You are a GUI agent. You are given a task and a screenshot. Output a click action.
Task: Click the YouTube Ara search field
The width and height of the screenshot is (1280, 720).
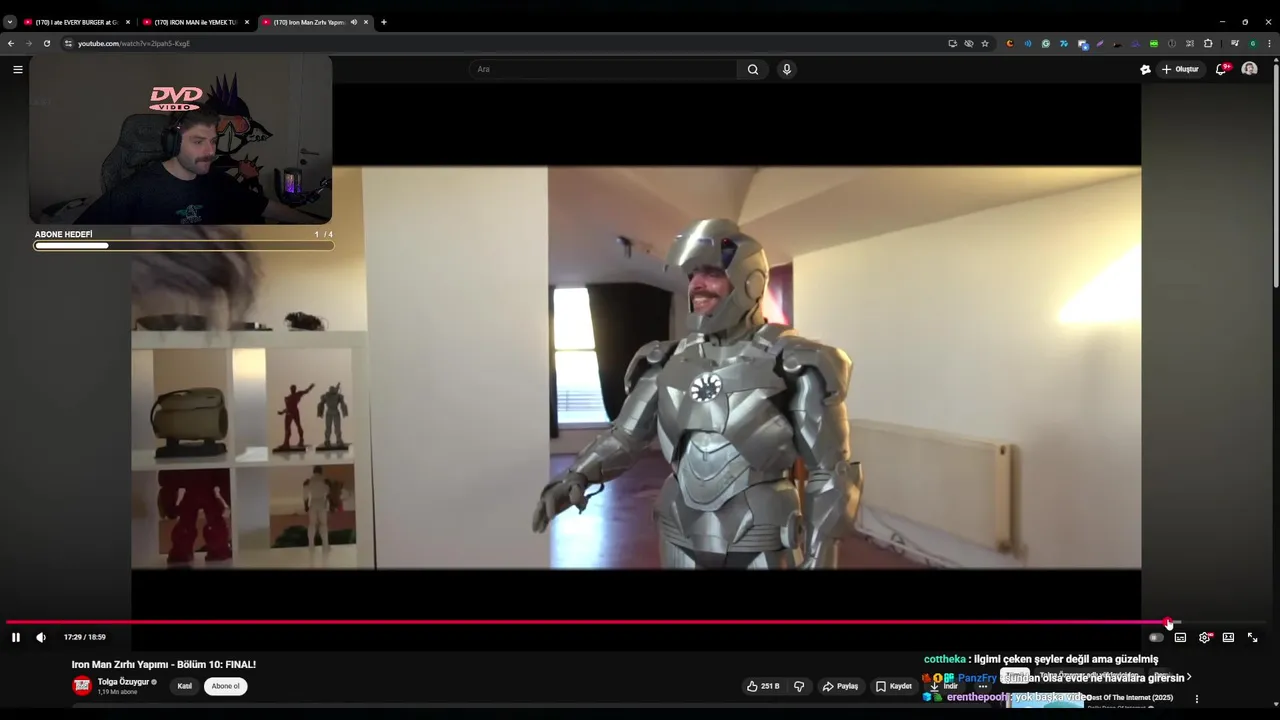[603, 69]
